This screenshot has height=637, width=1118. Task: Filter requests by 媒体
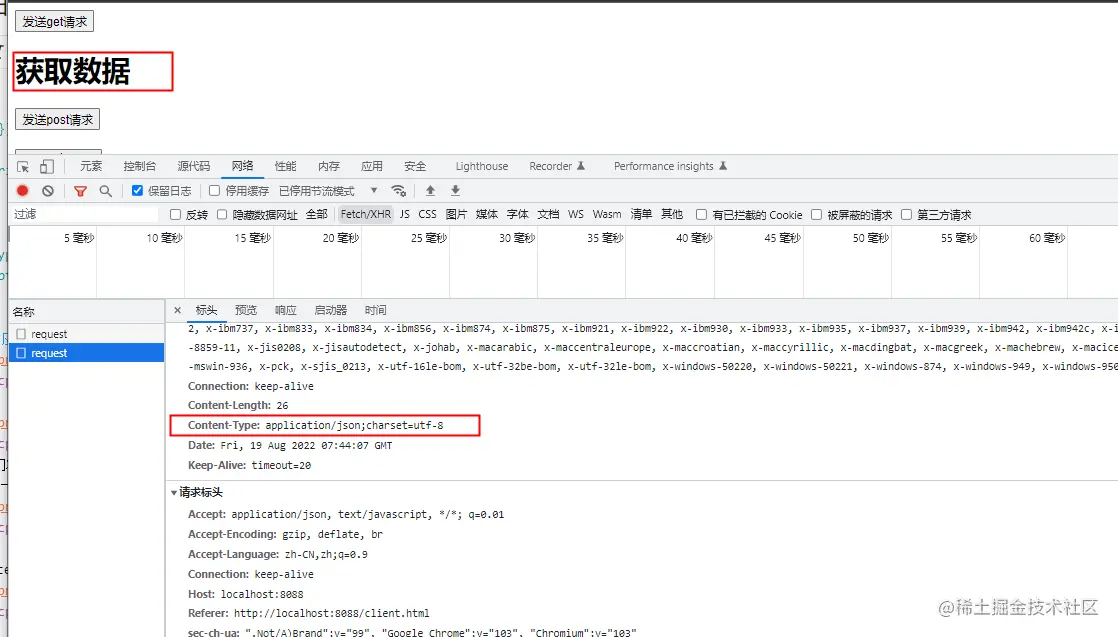487,215
